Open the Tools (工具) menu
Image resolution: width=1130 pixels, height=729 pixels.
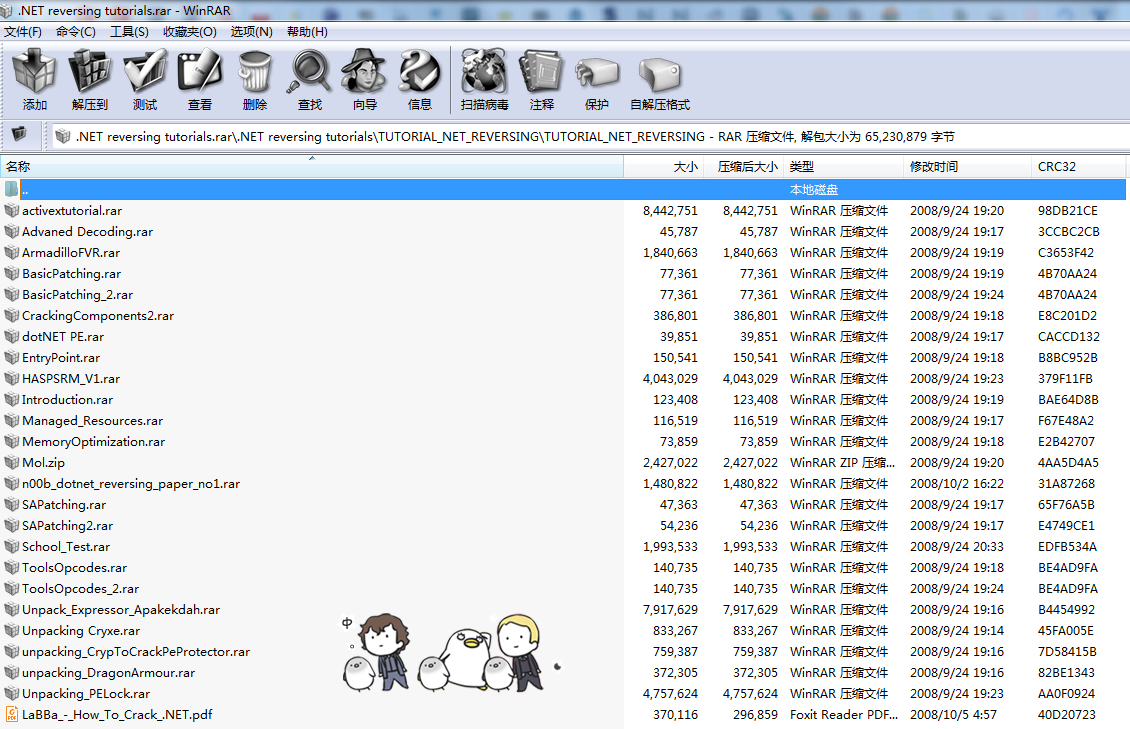tap(129, 32)
